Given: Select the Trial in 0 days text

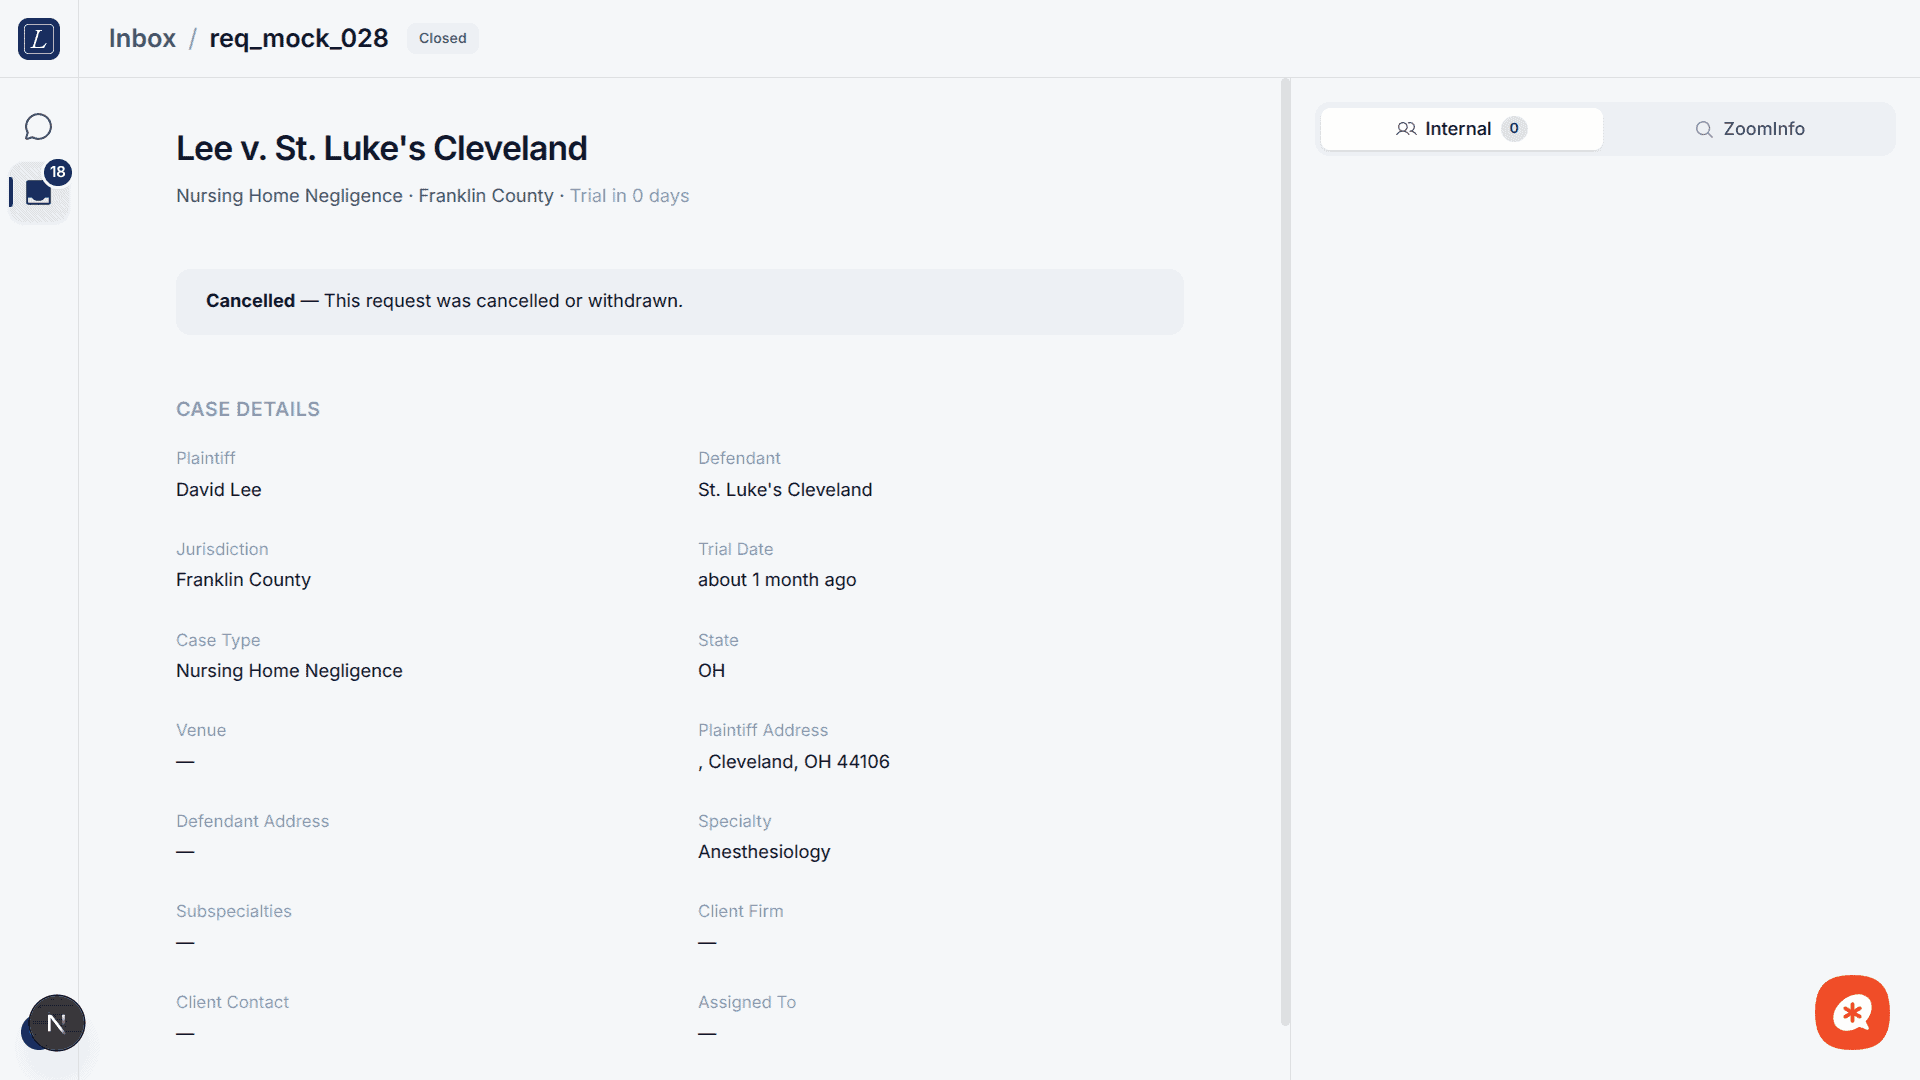Looking at the screenshot, I should (x=629, y=196).
